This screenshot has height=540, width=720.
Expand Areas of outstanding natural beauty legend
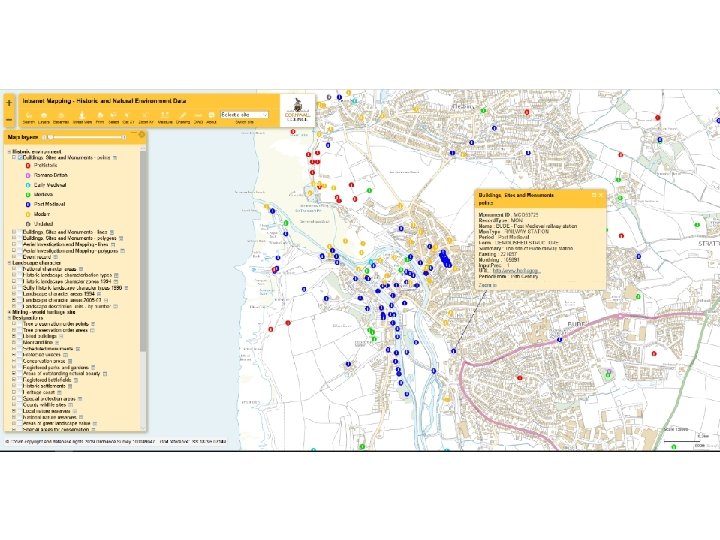(x=15, y=374)
